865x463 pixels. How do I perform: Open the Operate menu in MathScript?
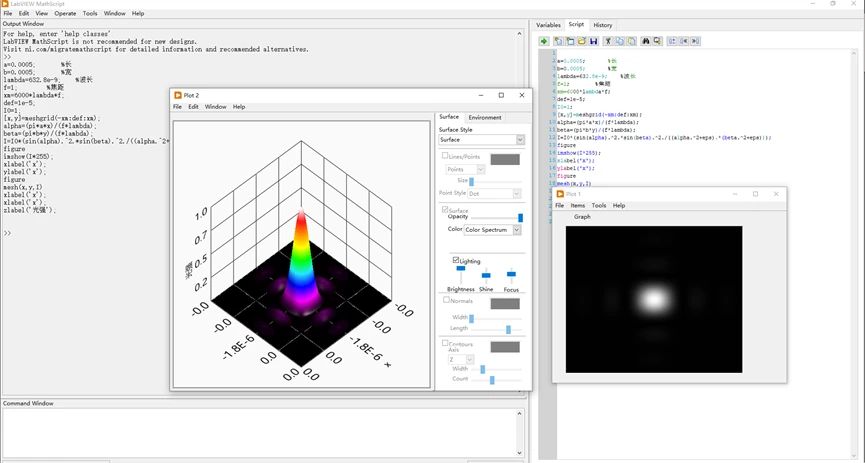point(65,13)
